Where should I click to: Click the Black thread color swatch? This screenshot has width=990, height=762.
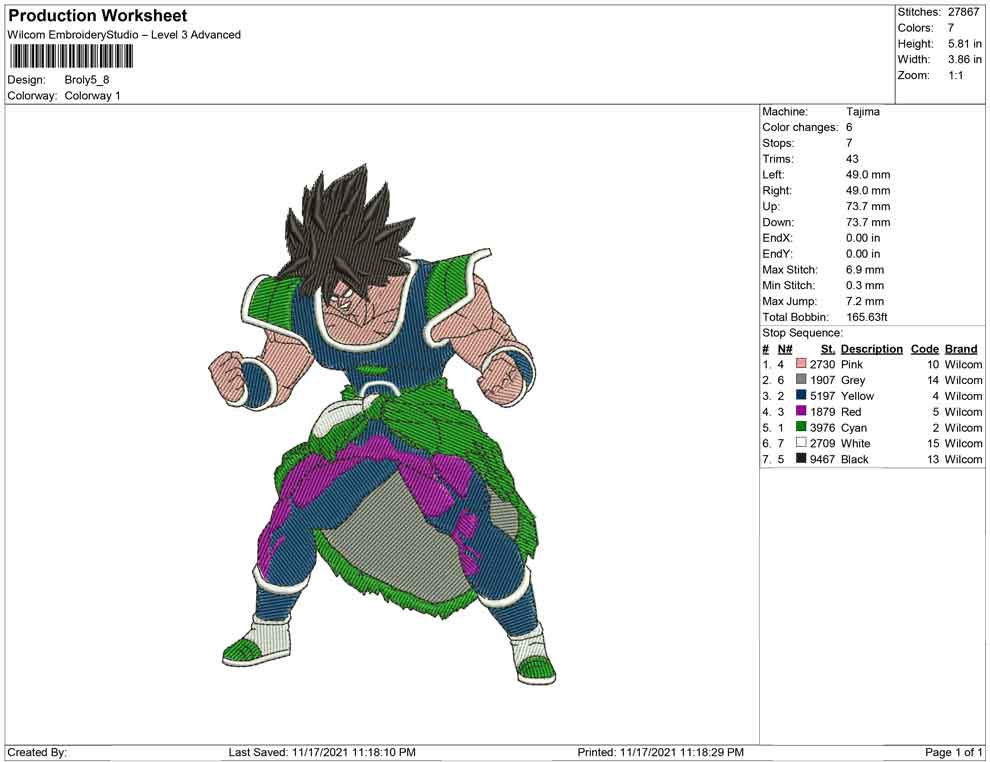tap(801, 458)
